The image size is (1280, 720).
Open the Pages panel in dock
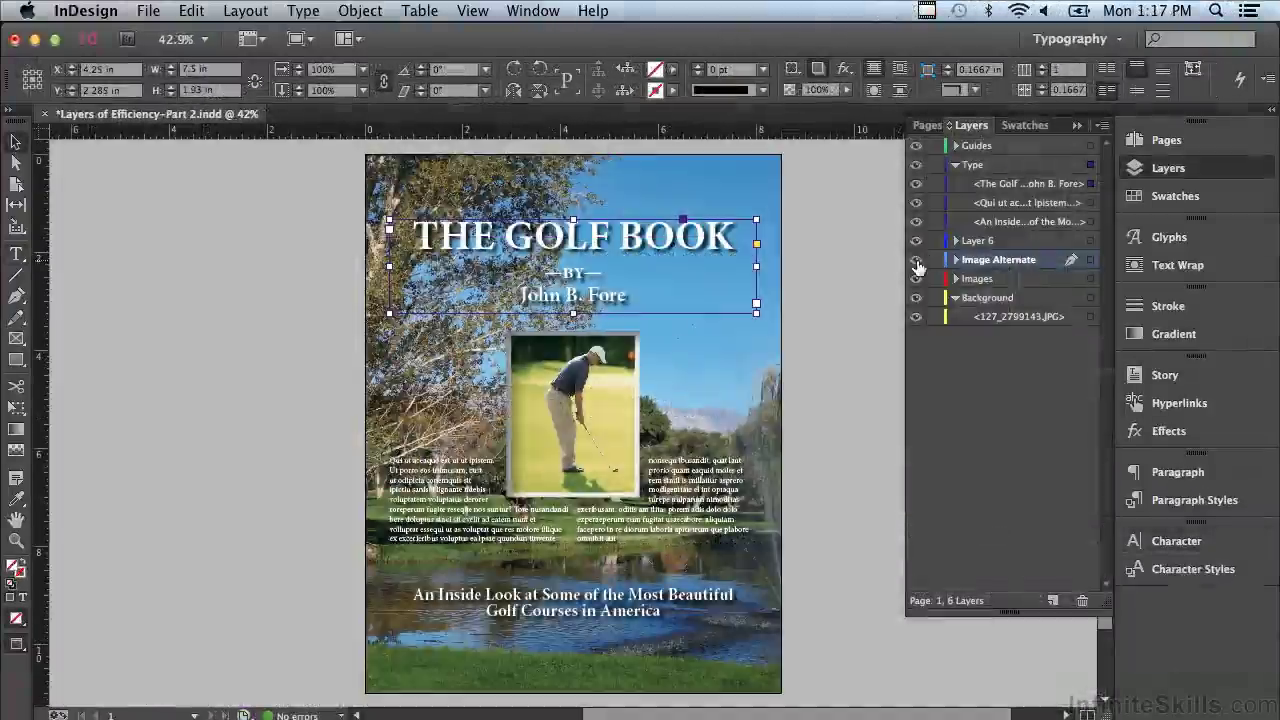1166,140
